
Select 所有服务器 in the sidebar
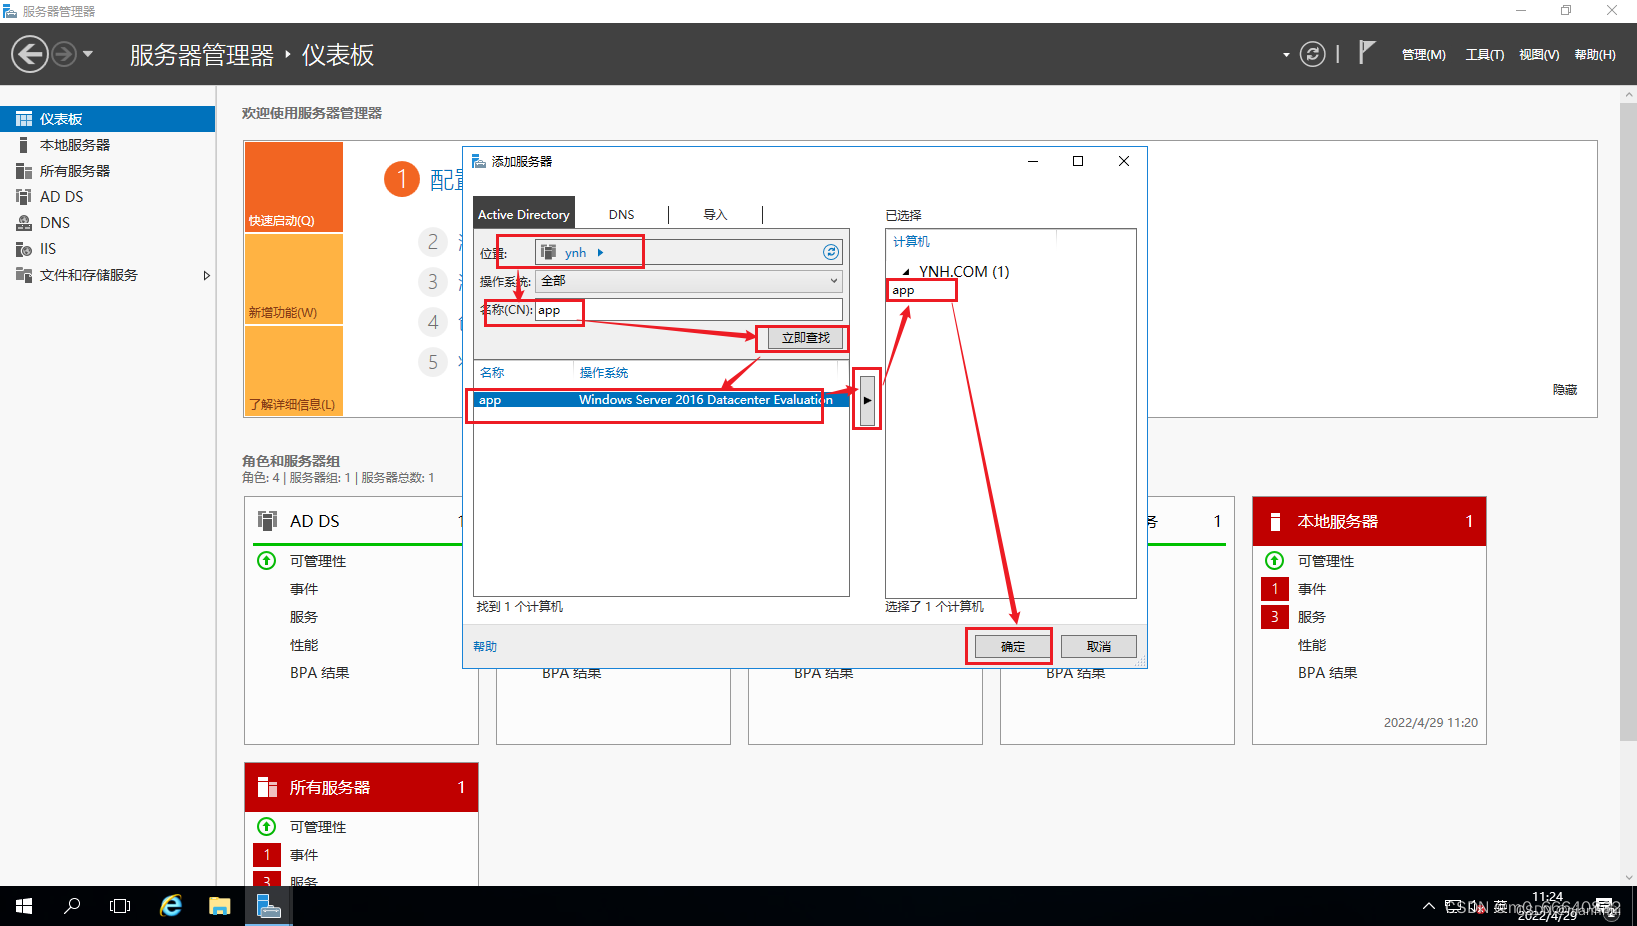tap(107, 171)
